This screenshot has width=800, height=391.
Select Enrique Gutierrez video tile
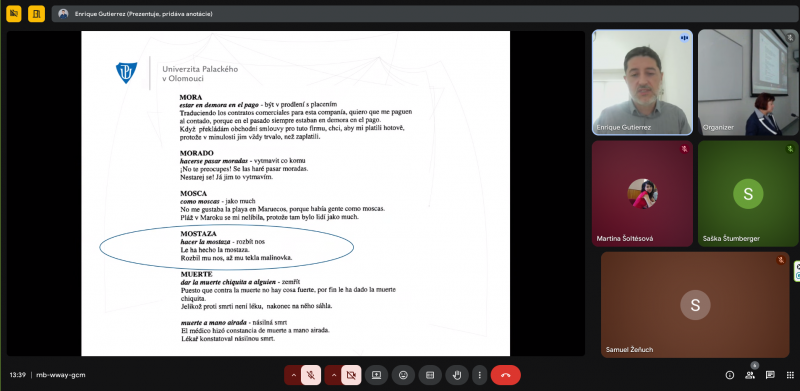pos(642,82)
